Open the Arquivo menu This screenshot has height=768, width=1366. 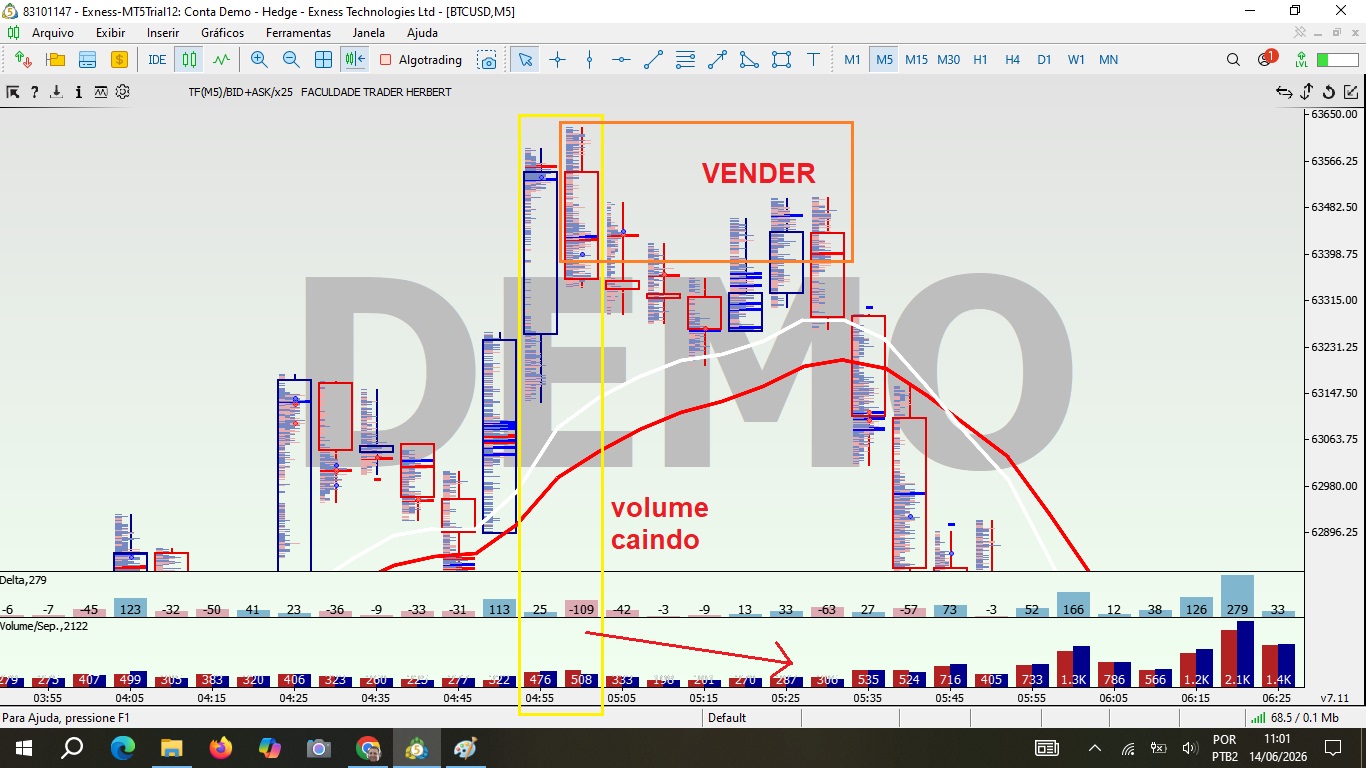[53, 33]
